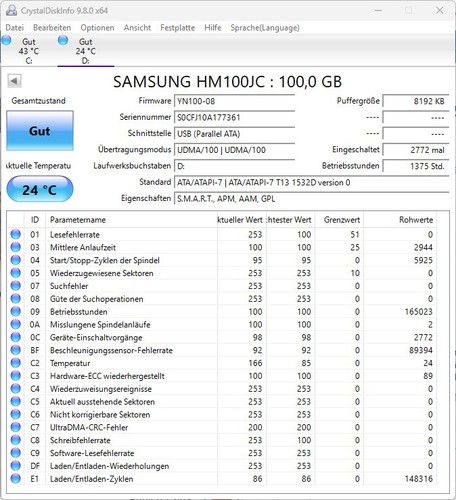Click the 24 °C temperature button
The image size is (456, 500).
(40, 190)
